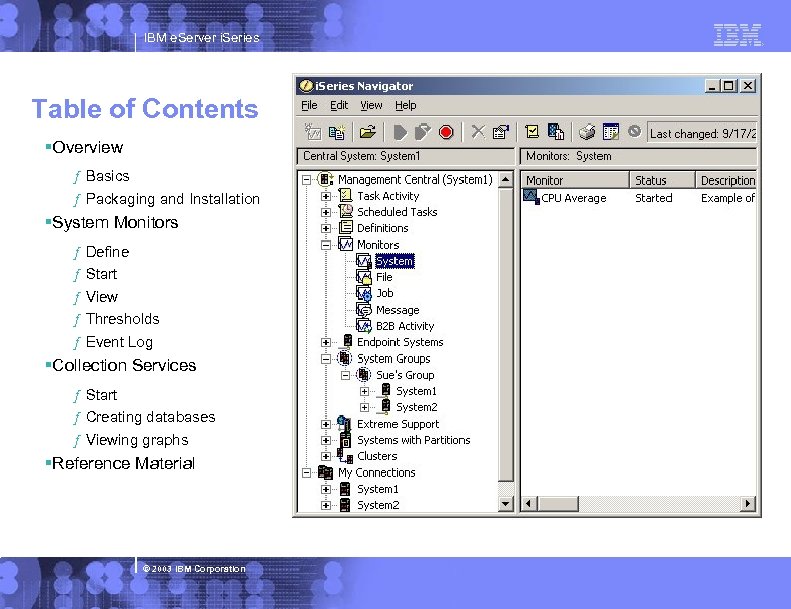
Task: Expand the Definitions node
Action: [x=326, y=229]
